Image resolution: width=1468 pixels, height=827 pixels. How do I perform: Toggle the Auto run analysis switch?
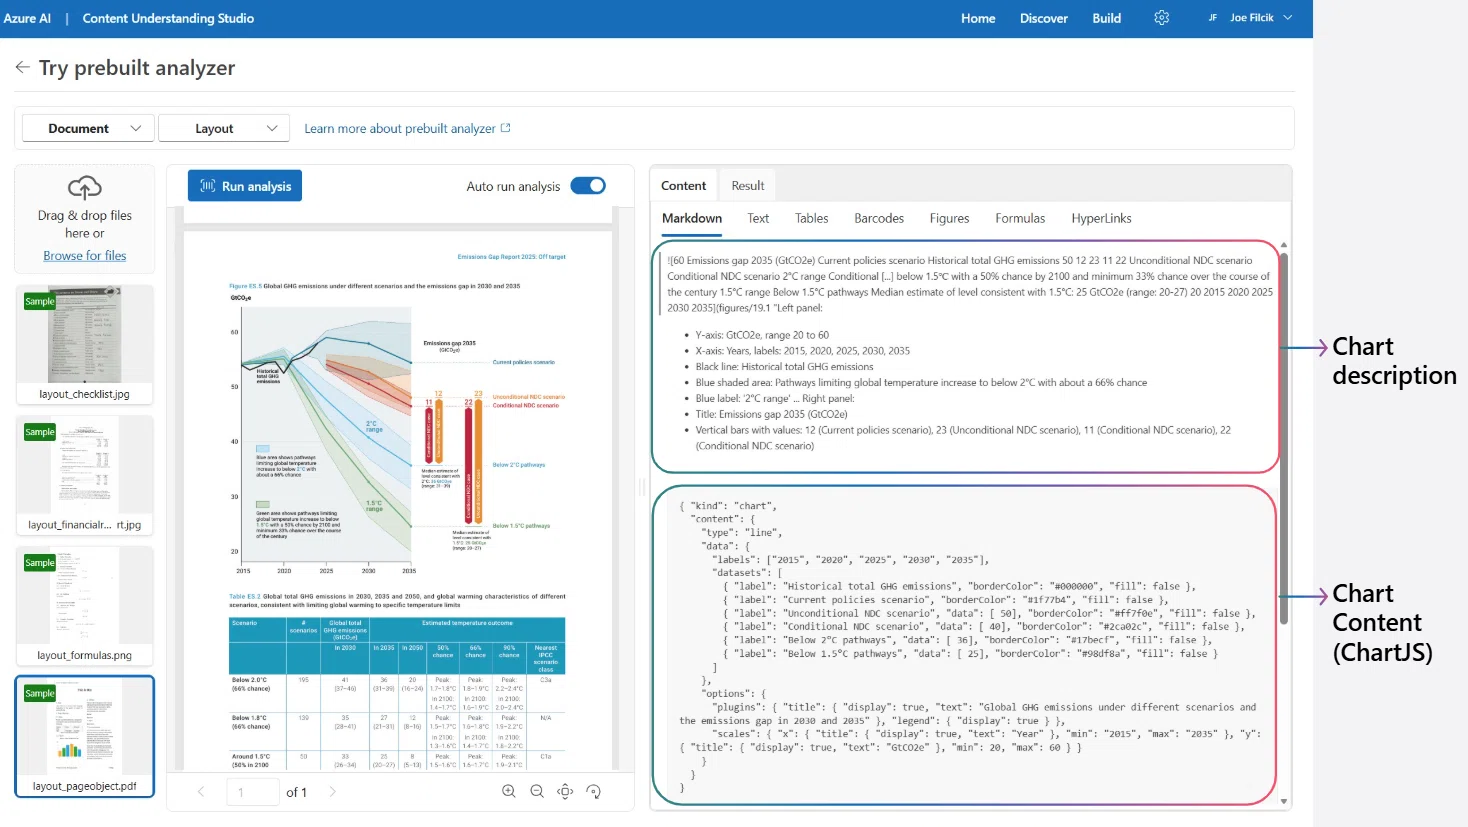(x=588, y=186)
